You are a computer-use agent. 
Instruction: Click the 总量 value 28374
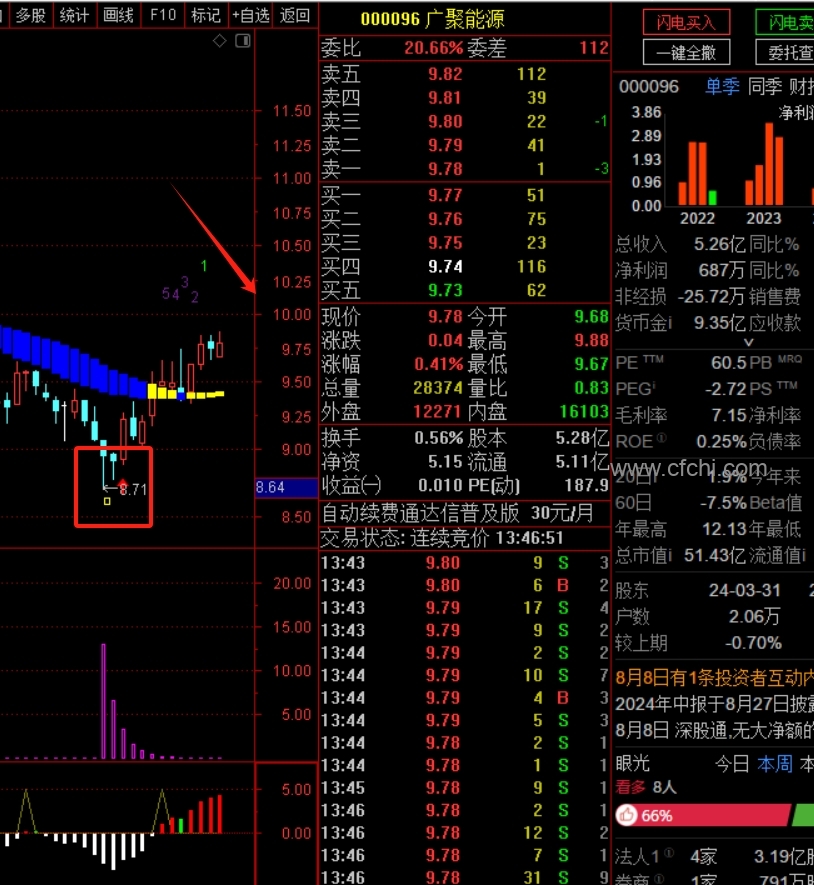point(437,388)
